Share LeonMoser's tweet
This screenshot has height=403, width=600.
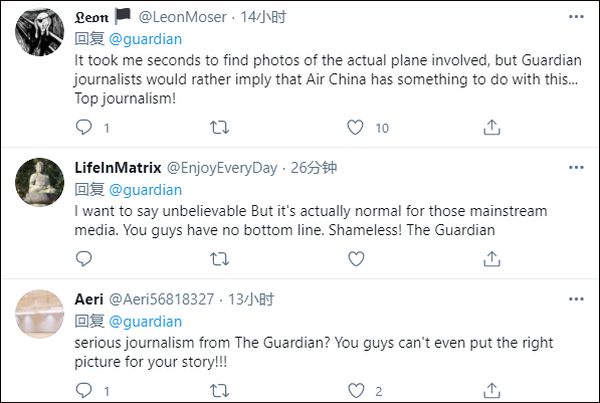pyautogui.click(x=491, y=127)
